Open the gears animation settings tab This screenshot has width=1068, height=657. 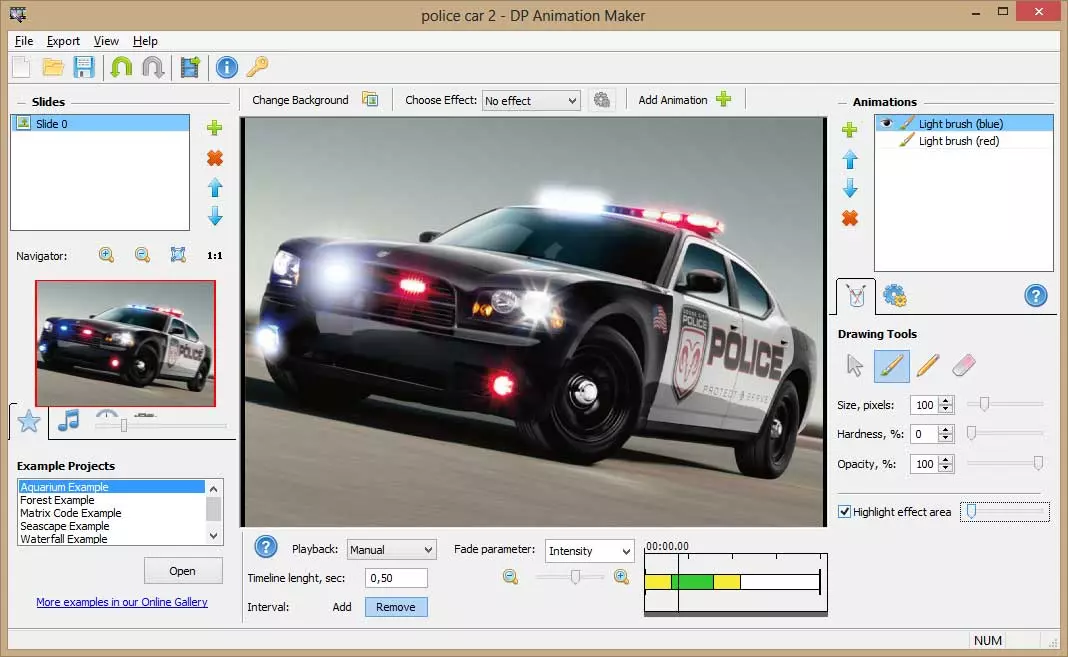tap(894, 295)
